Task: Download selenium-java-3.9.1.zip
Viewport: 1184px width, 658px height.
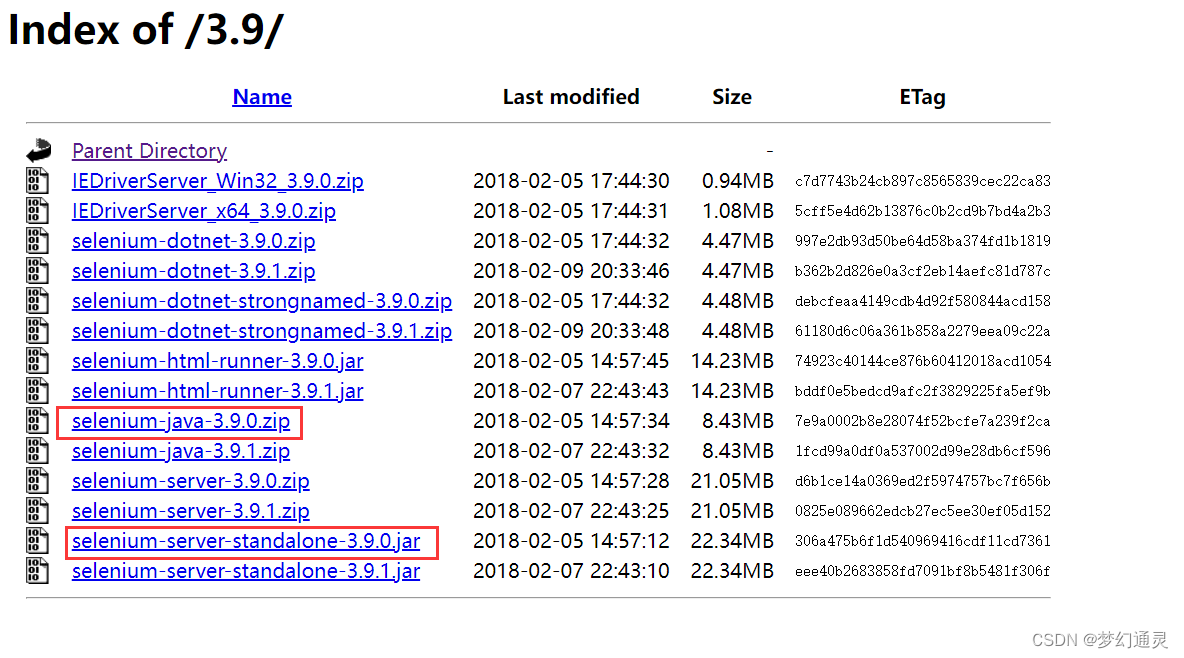Action: (x=180, y=451)
